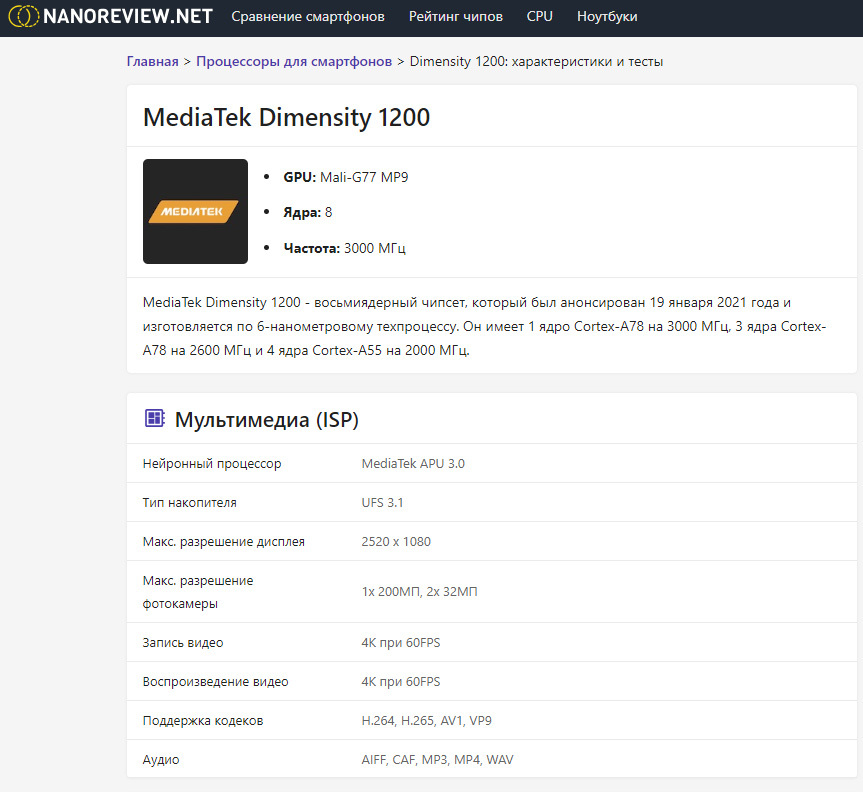Select the AIFF, CAF, MP3, MP4, WAV value

437,760
